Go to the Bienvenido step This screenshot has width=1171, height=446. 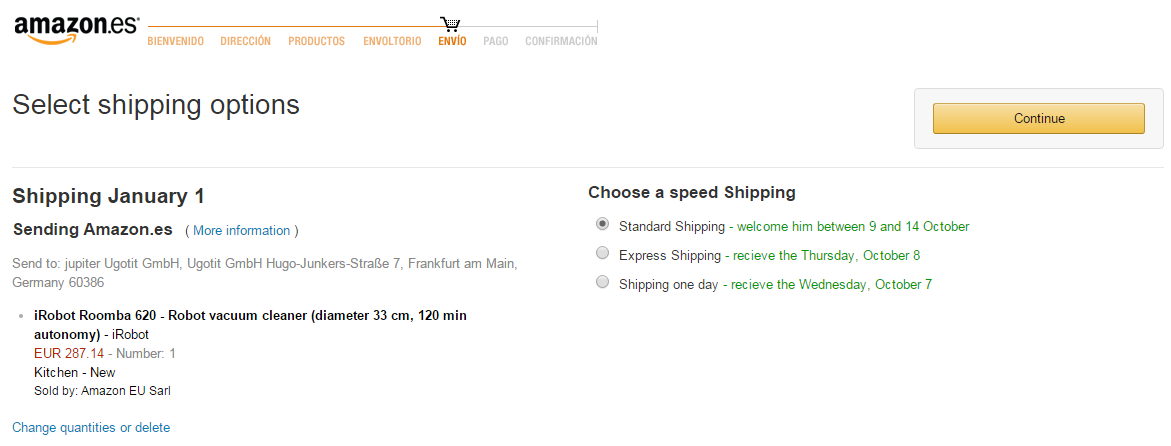[x=176, y=42]
